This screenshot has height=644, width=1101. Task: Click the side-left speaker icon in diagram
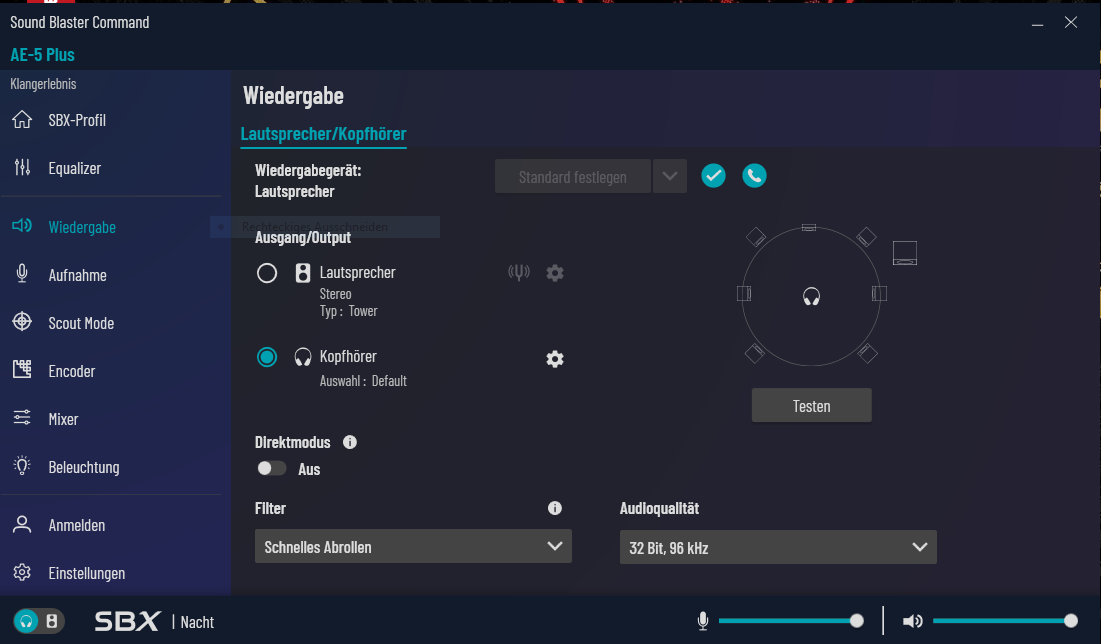click(x=744, y=294)
